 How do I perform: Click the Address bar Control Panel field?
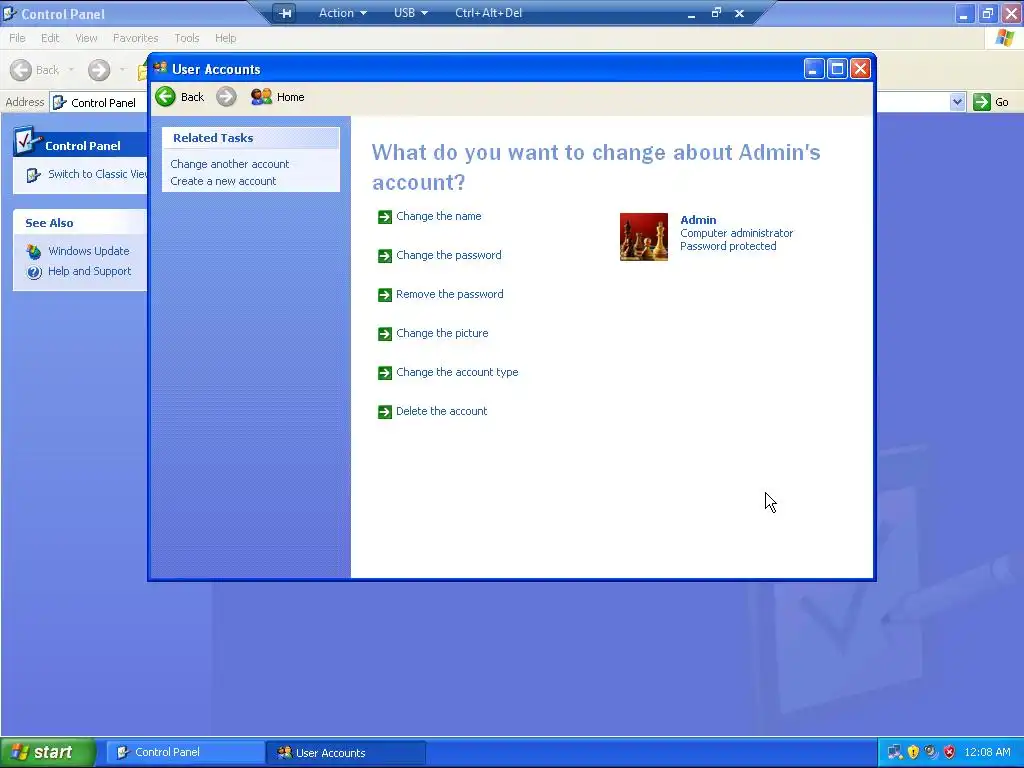coord(99,103)
